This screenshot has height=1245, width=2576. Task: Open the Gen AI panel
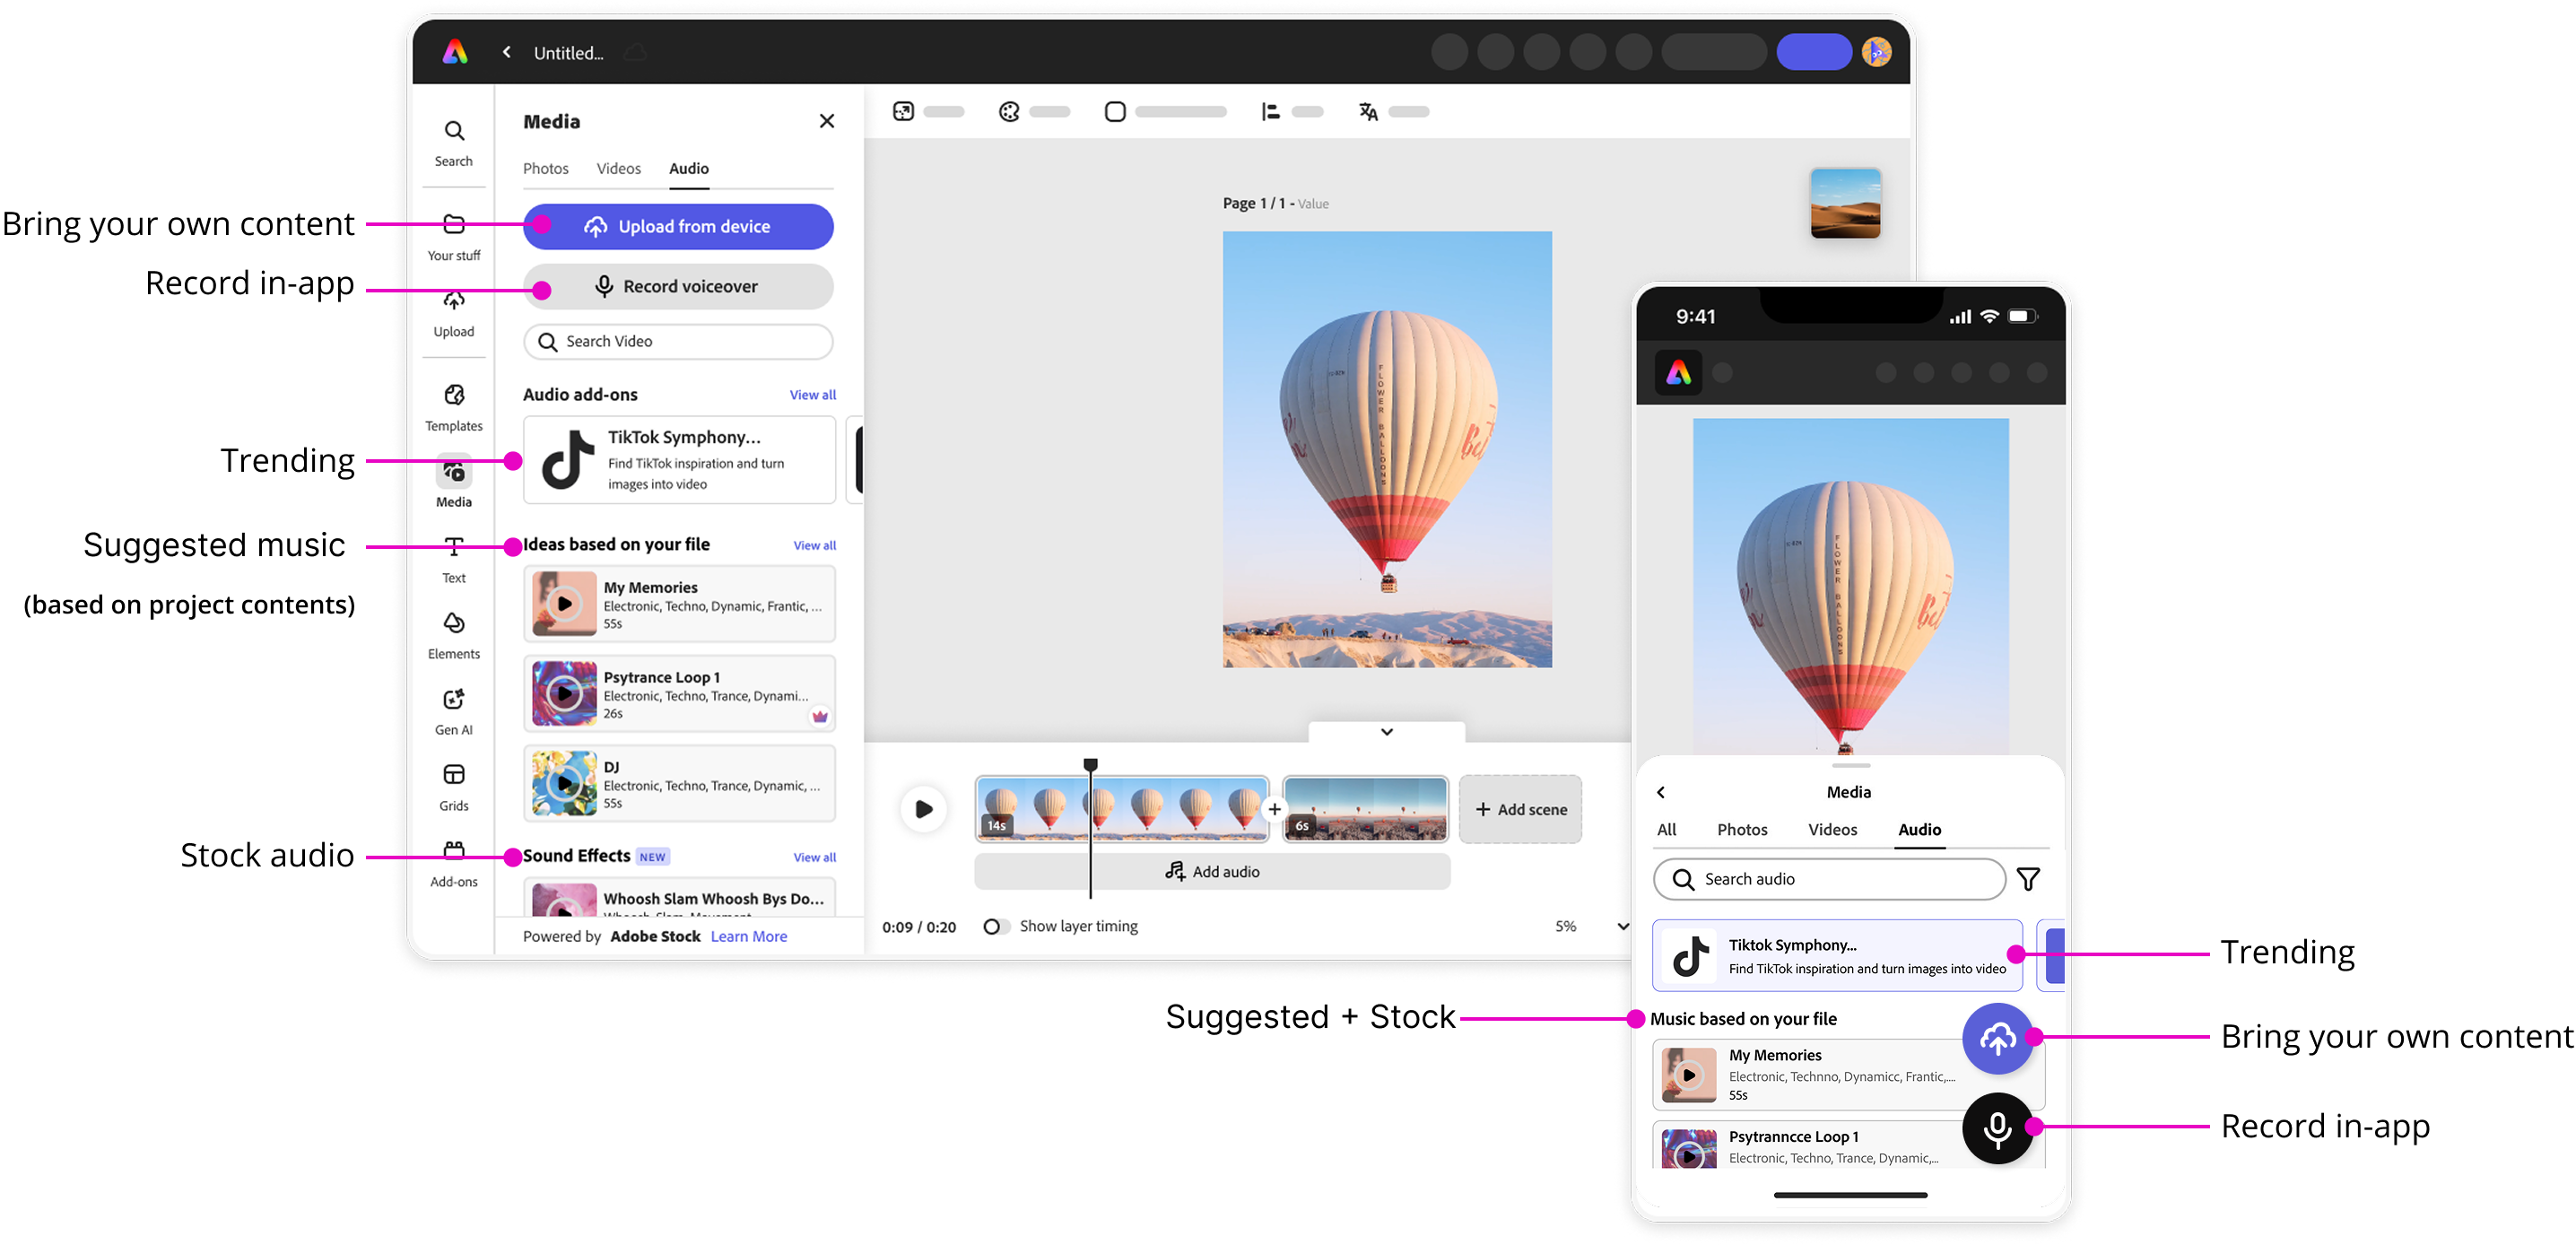(454, 700)
